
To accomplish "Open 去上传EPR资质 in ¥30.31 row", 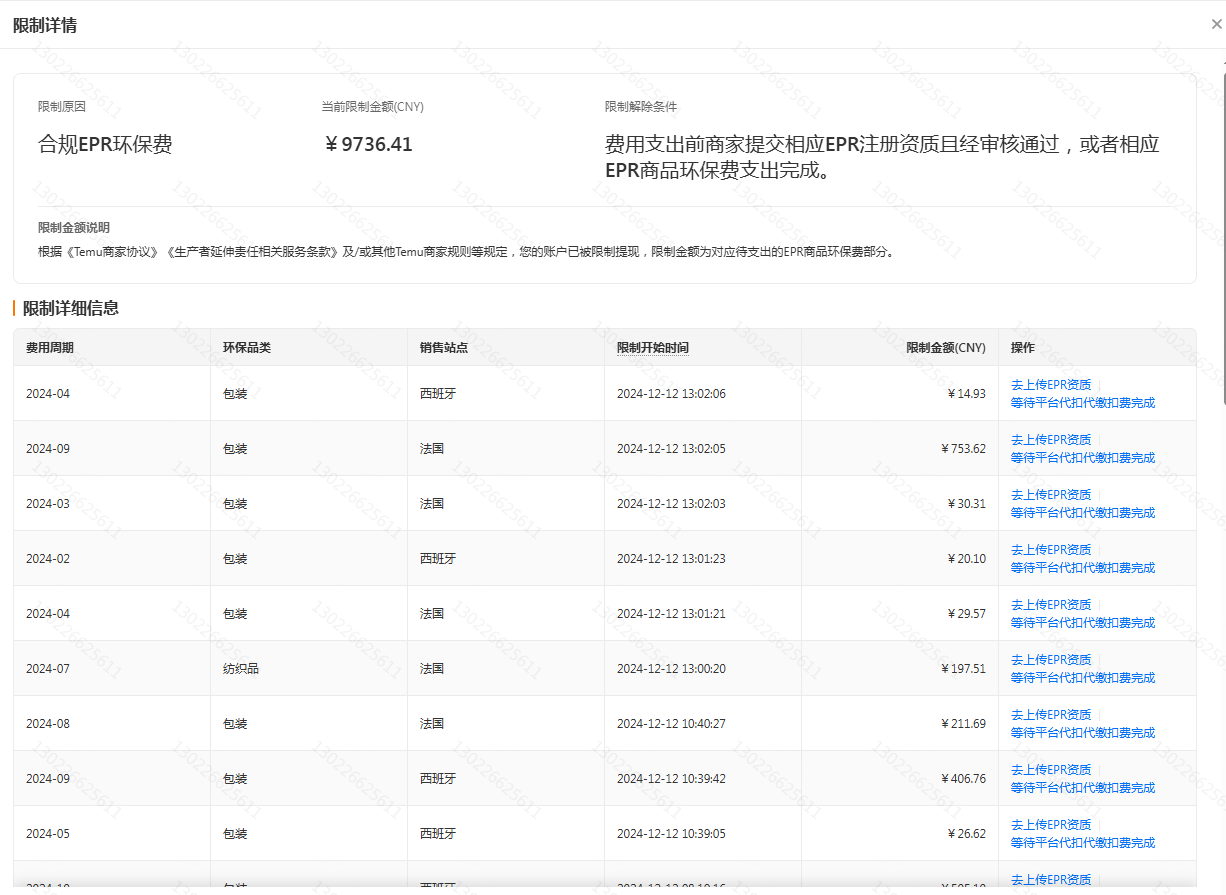I will (1051, 495).
